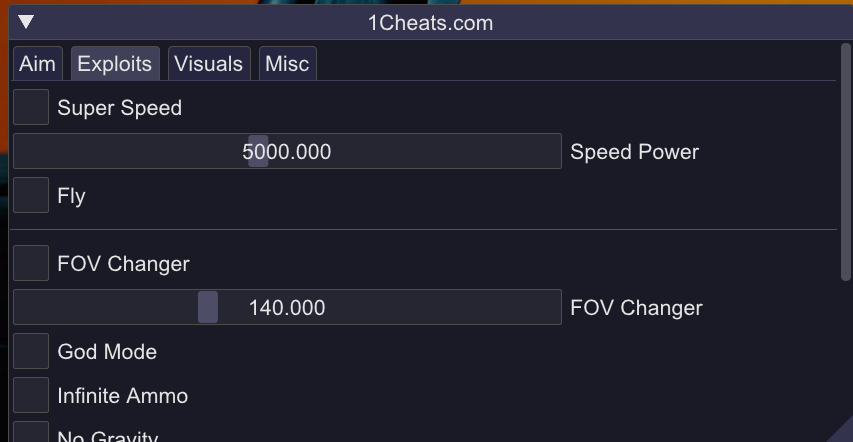Check the Infinite Ammo box
This screenshot has width=853, height=442.
[31, 395]
